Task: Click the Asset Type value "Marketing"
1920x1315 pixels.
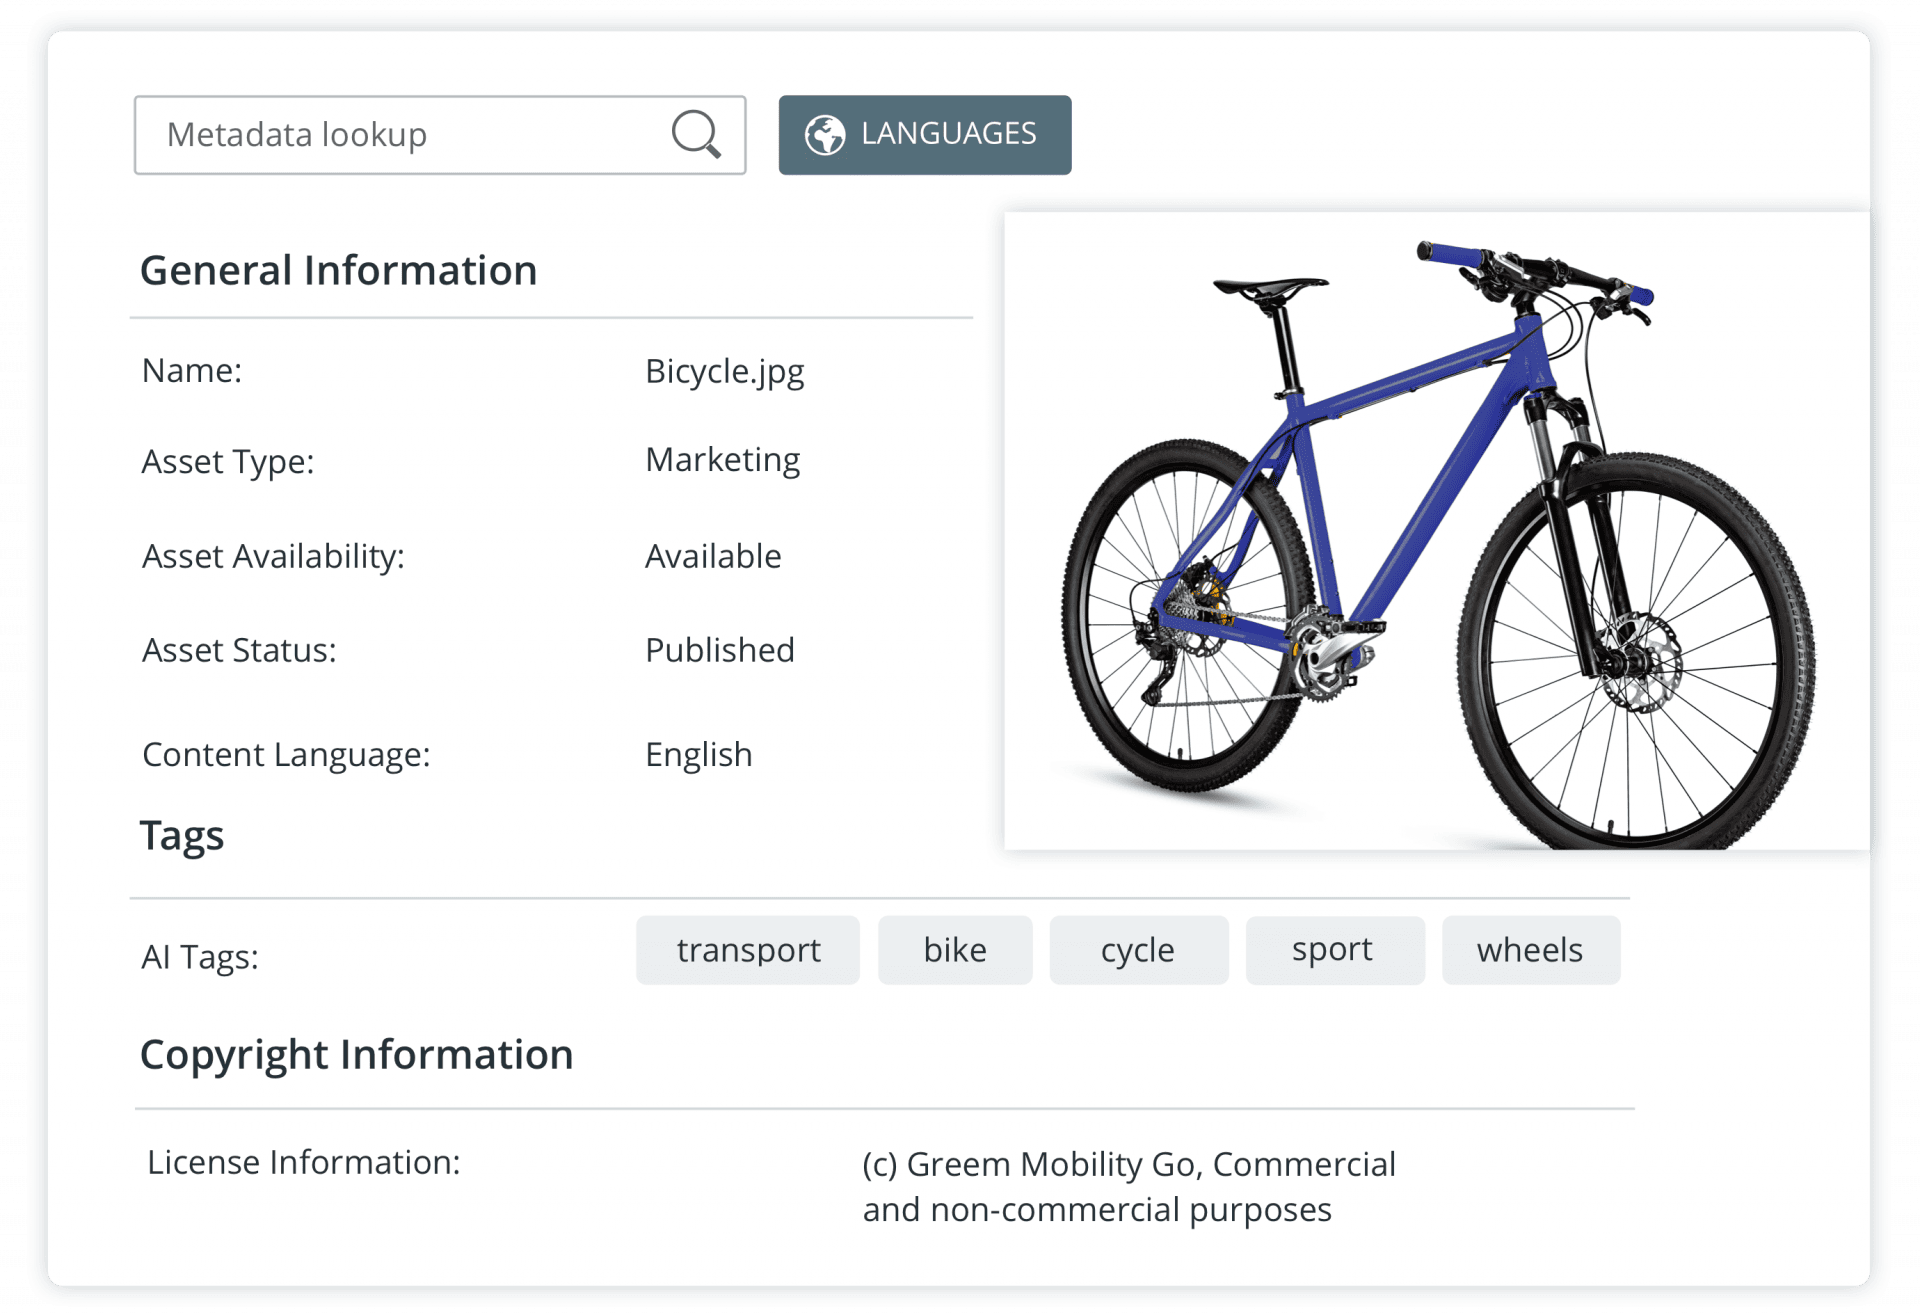Action: coord(722,460)
